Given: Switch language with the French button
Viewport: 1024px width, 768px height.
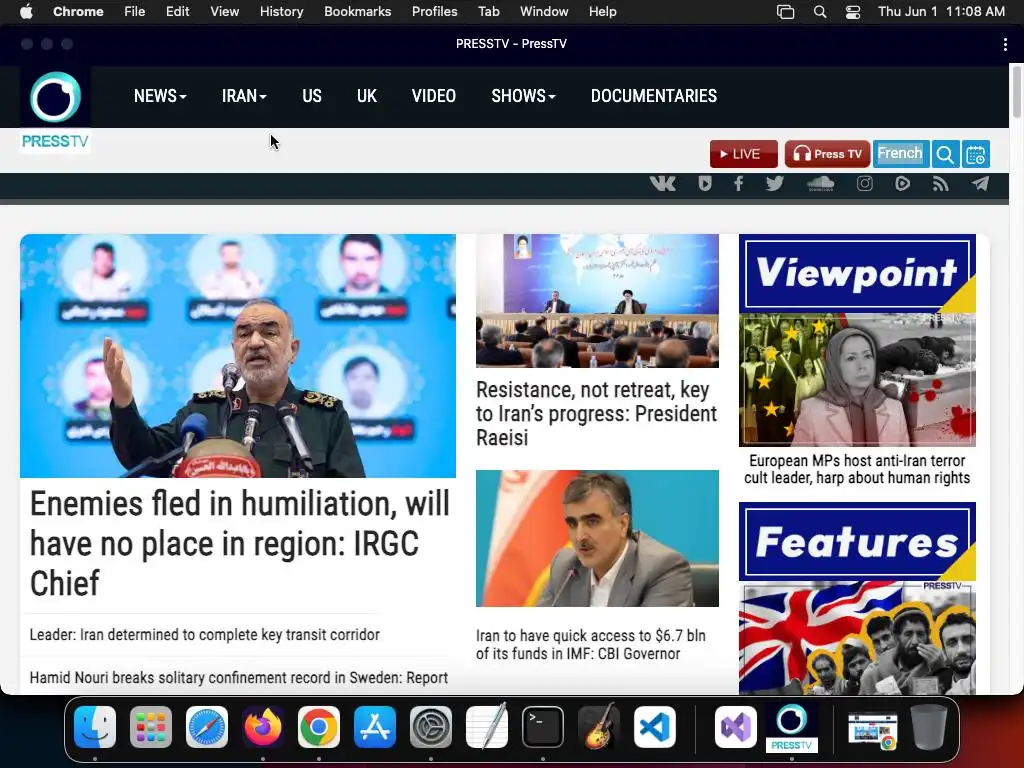Looking at the screenshot, I should click(901, 154).
